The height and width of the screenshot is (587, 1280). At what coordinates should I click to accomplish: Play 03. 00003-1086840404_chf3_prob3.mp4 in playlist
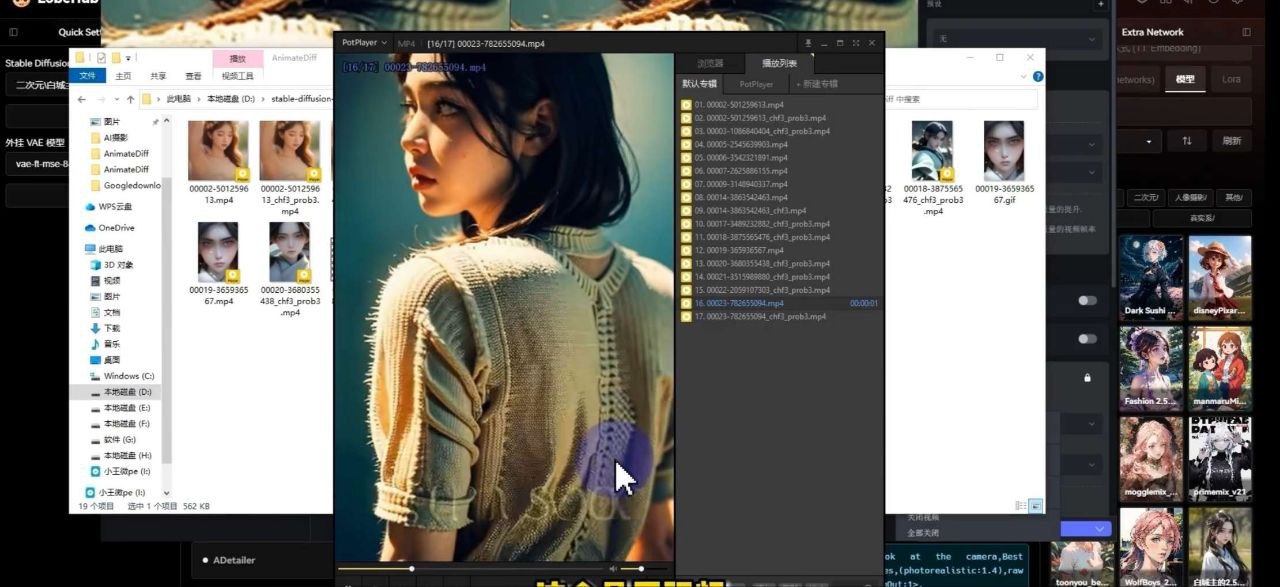pos(762,131)
